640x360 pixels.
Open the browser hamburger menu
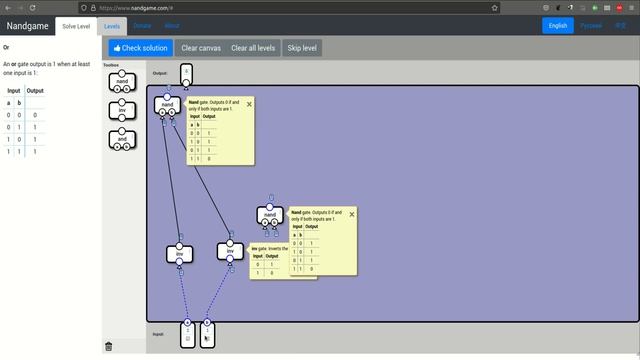(631, 8)
